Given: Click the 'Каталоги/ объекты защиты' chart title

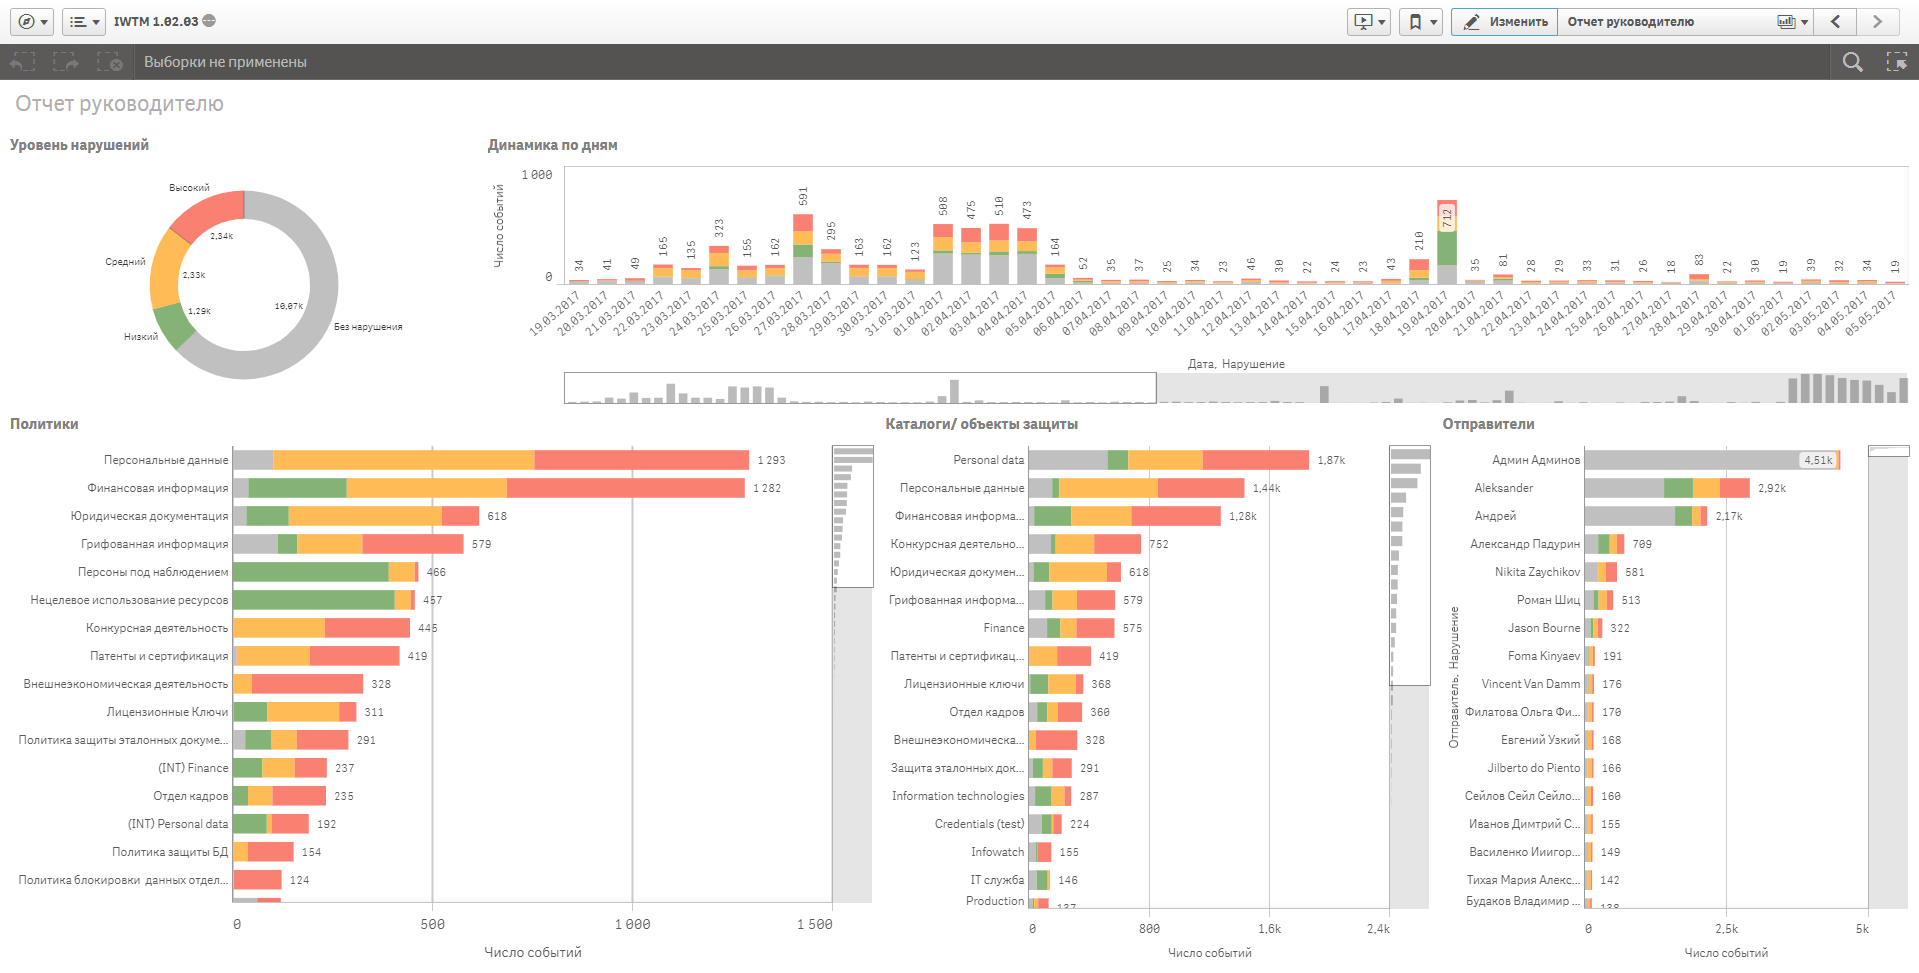Looking at the screenshot, I should click(981, 424).
